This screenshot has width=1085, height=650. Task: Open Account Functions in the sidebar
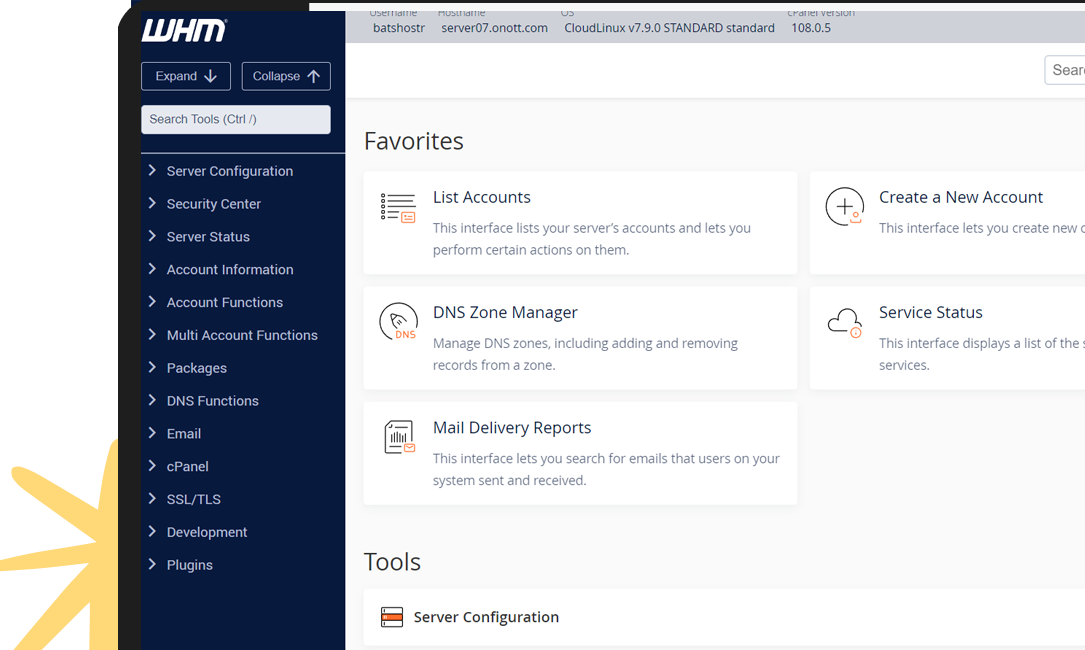tap(224, 302)
